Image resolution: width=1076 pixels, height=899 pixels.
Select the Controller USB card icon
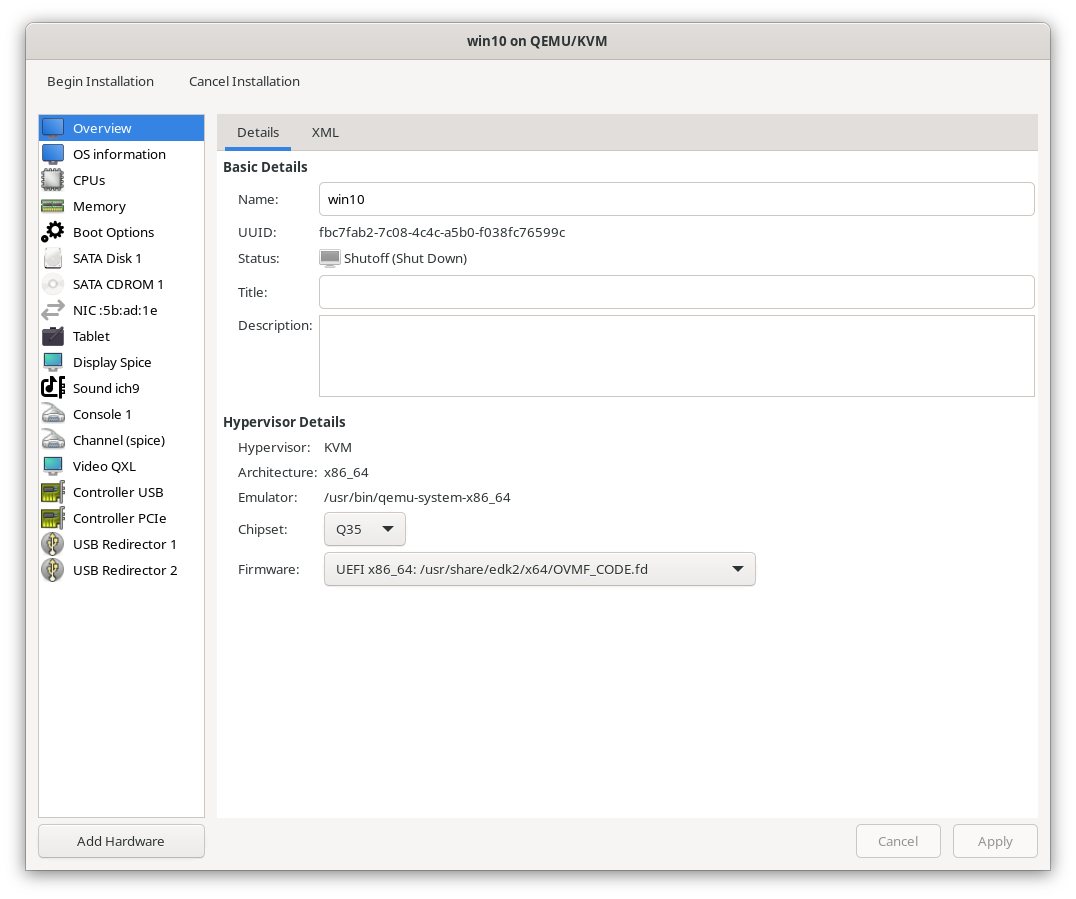[x=53, y=493]
